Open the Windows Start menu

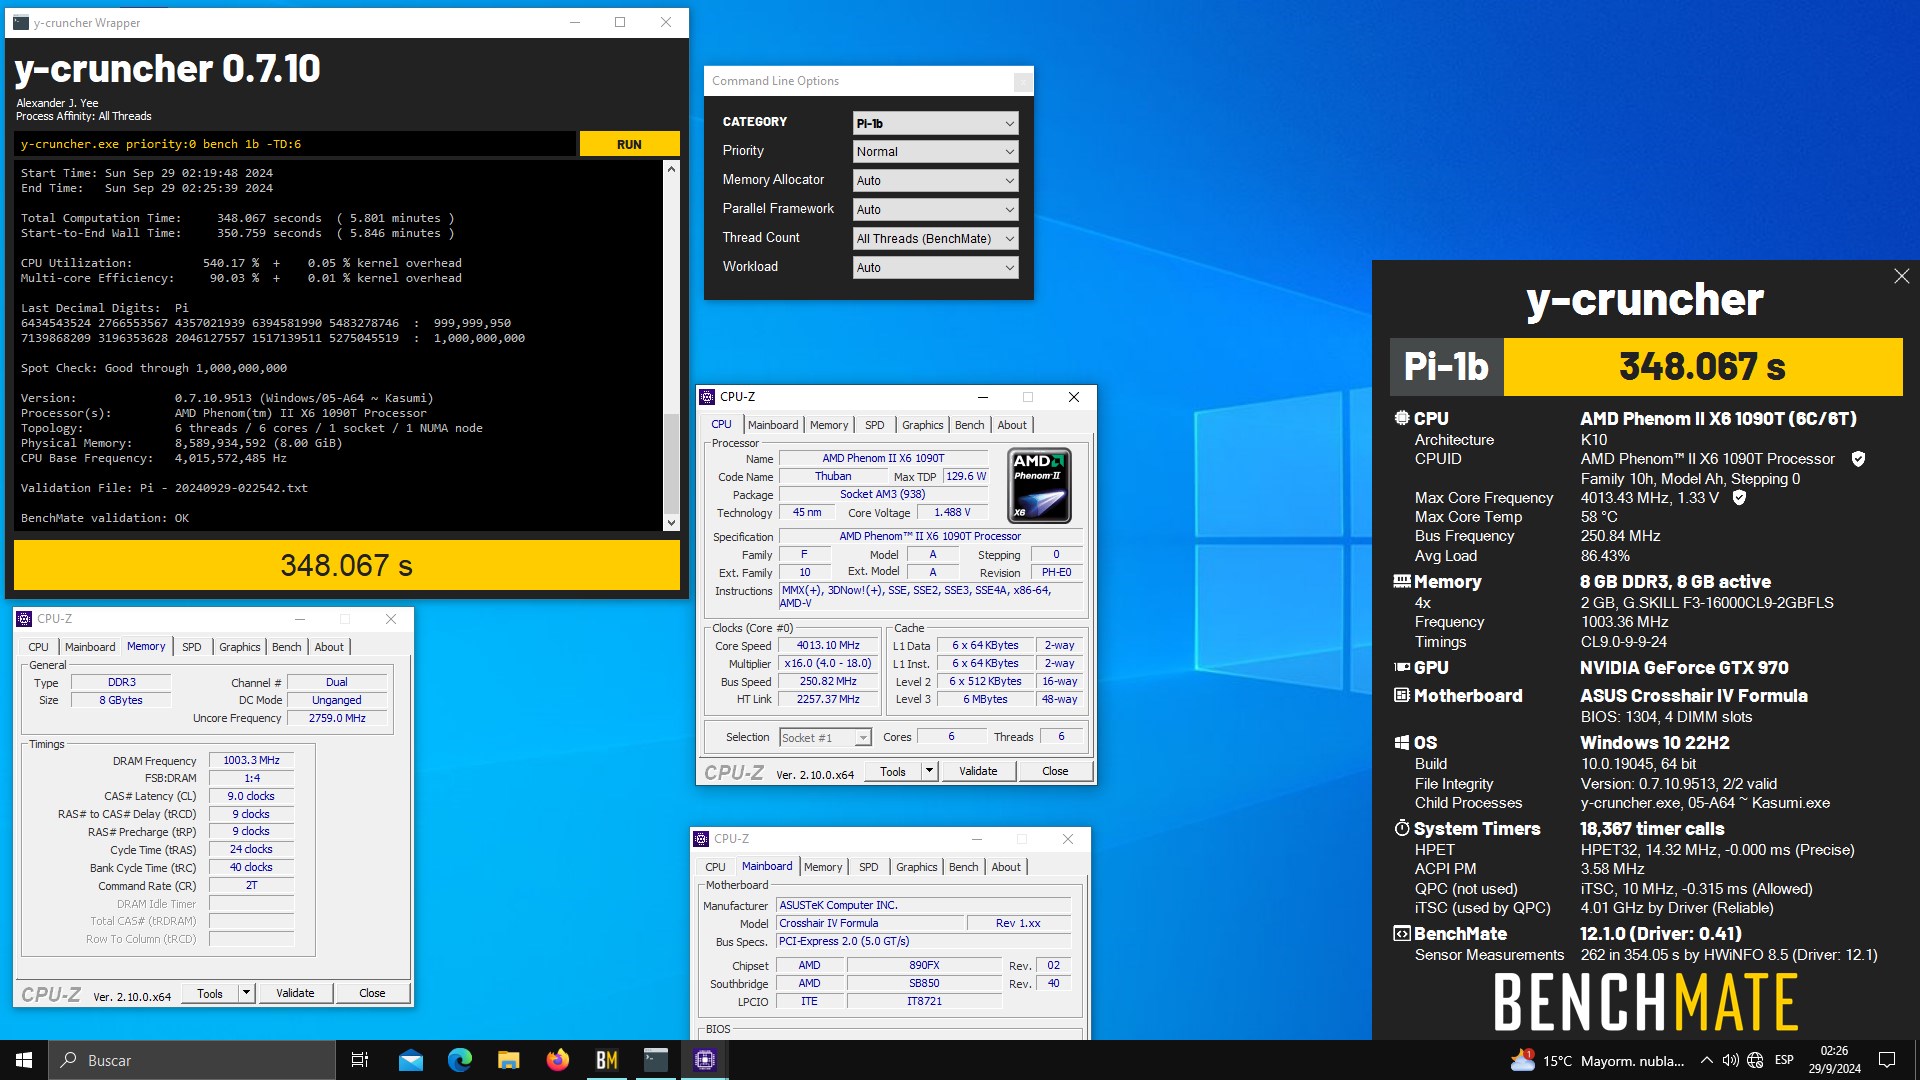click(x=24, y=1060)
